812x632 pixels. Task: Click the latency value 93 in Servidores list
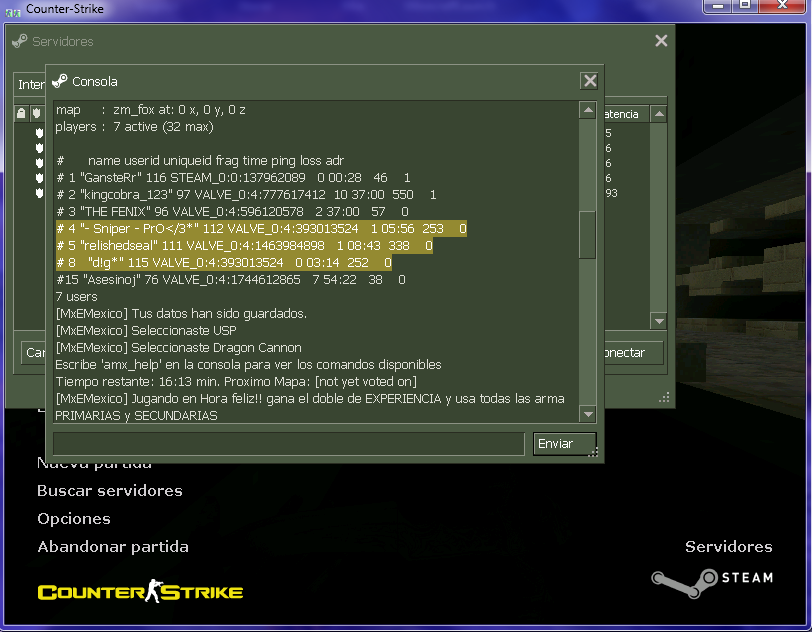[x=611, y=193]
